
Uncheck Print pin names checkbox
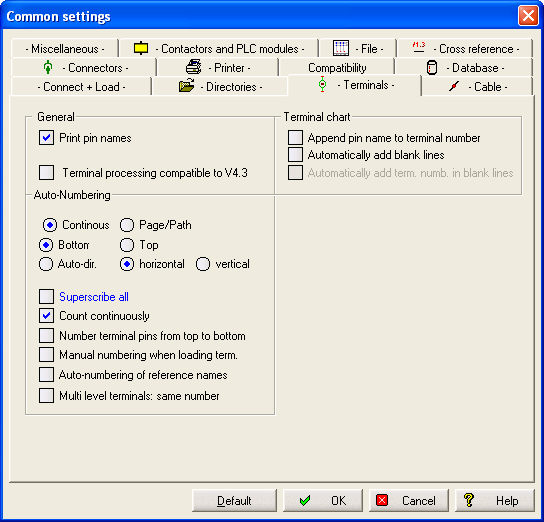(46, 138)
